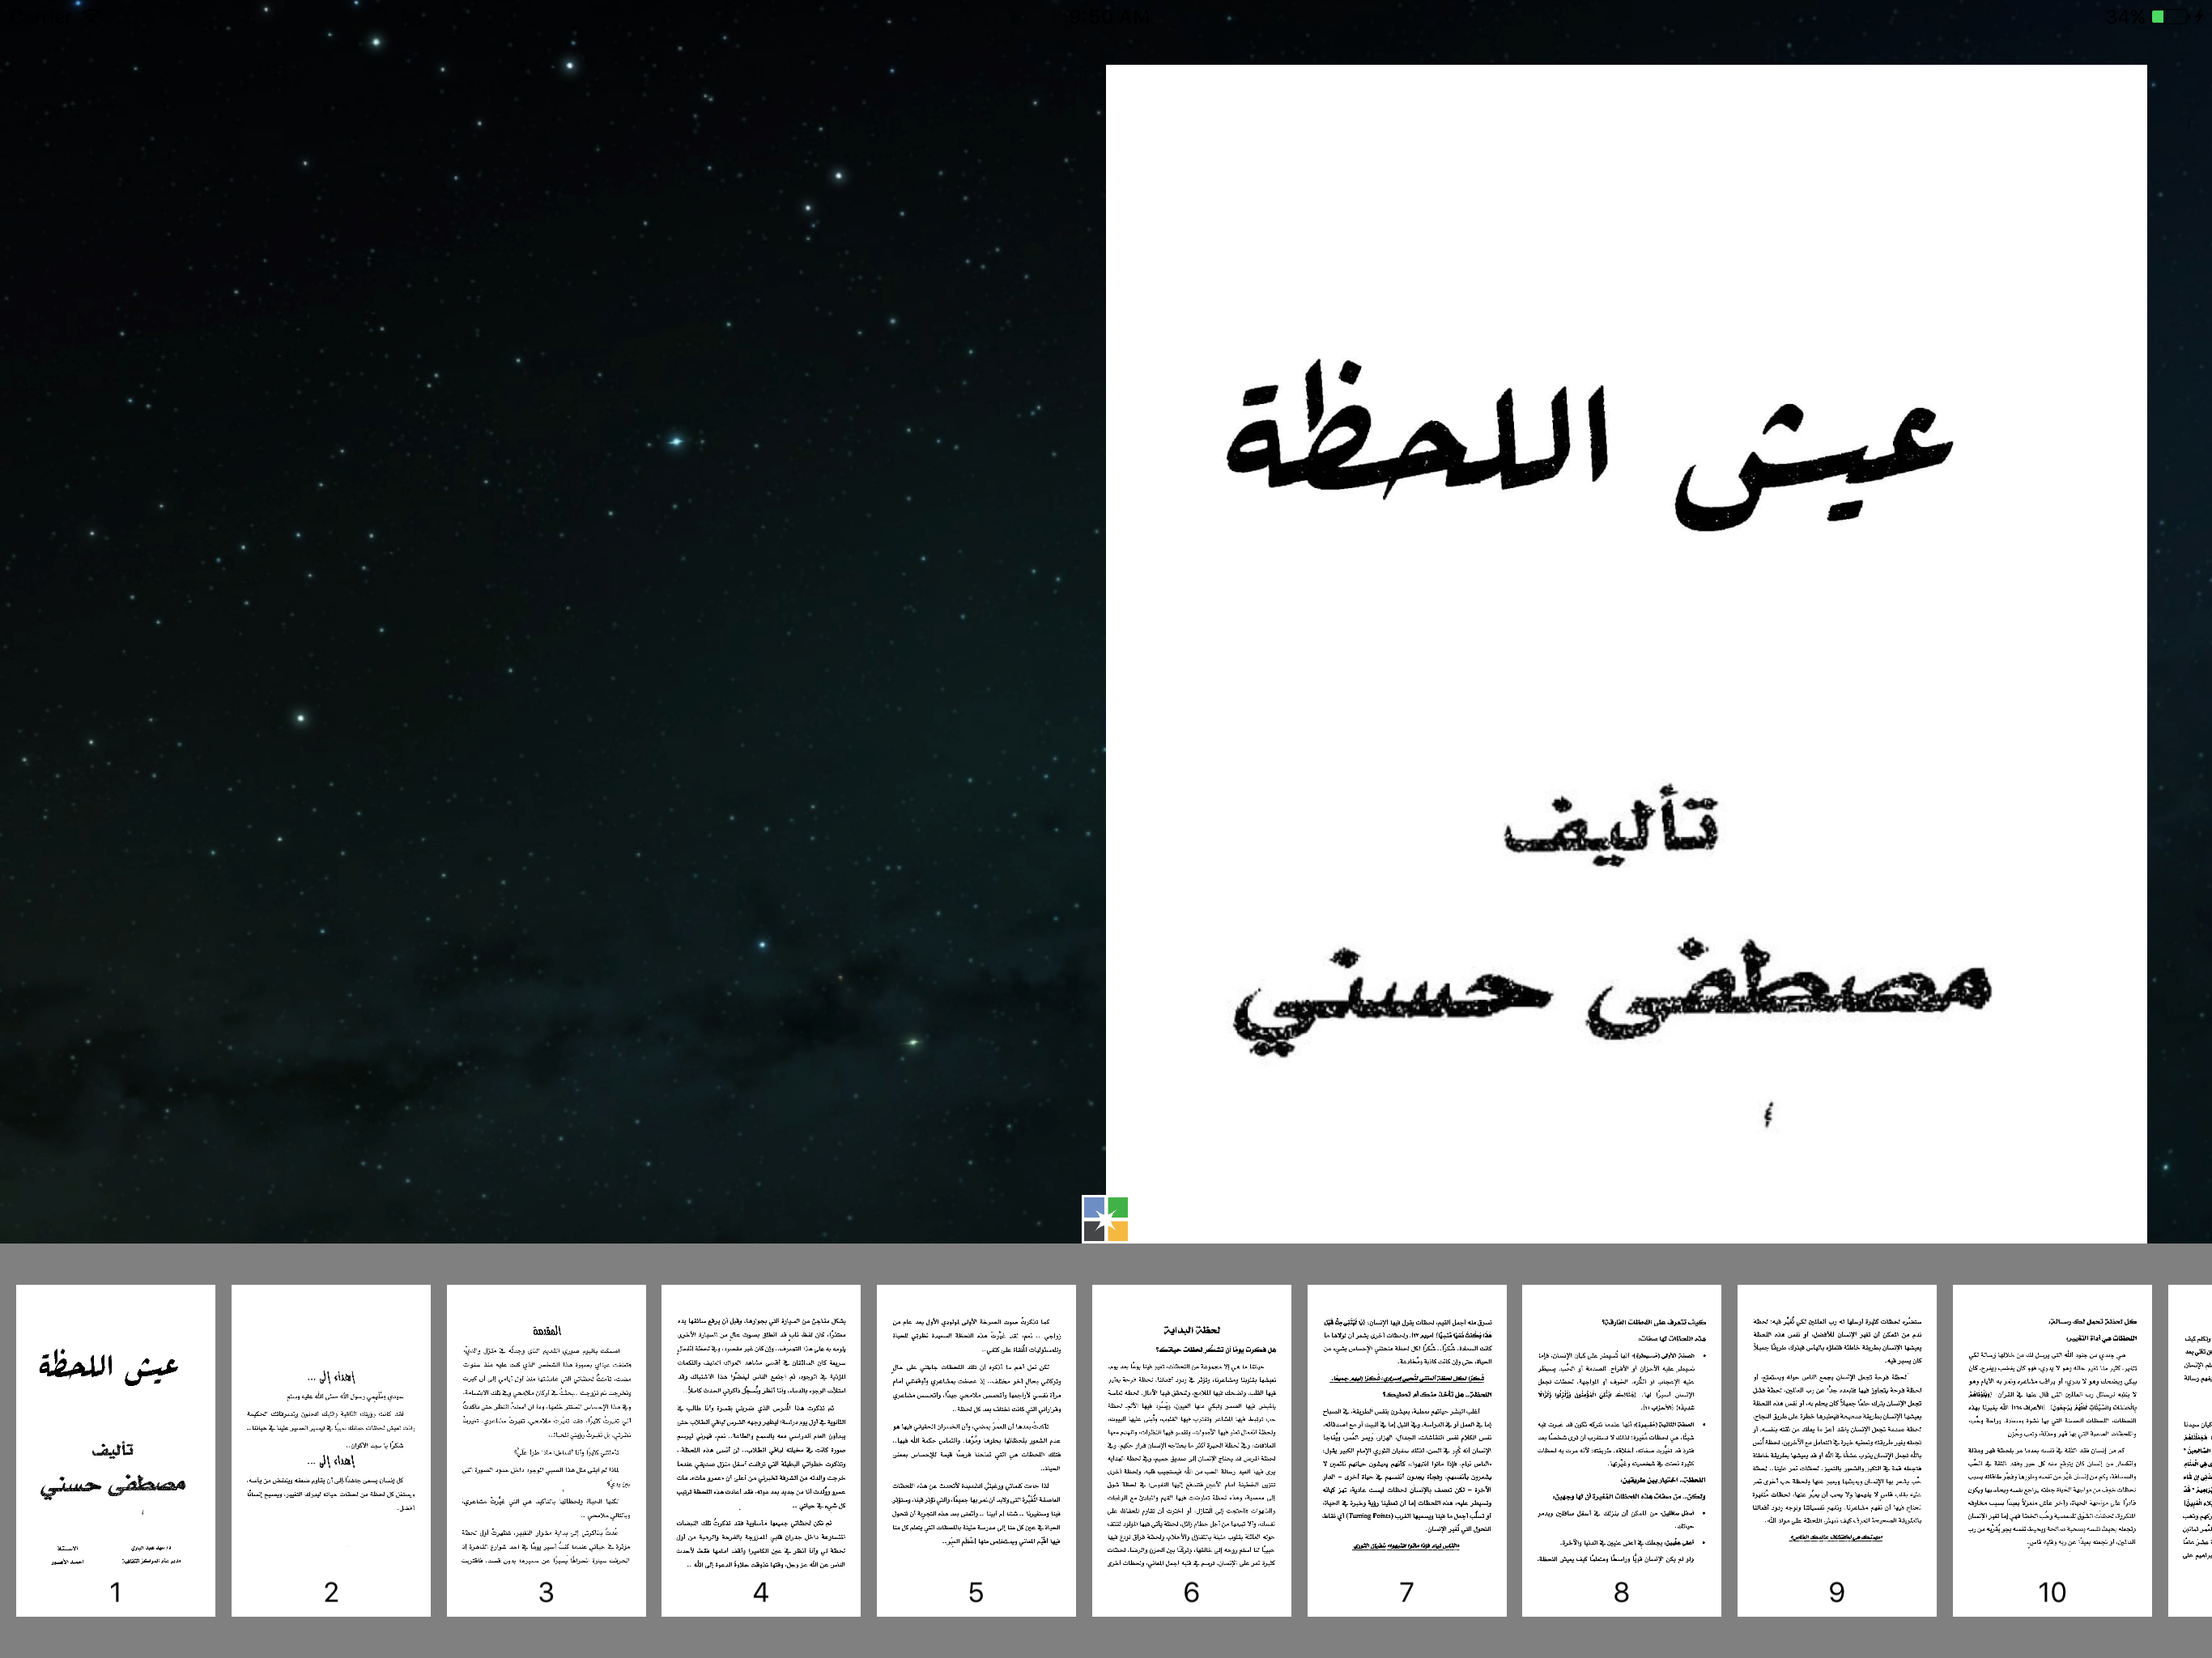The width and height of the screenshot is (2212, 1658).
Task: Go to page 9 thumbnail
Action: pos(1837,1450)
